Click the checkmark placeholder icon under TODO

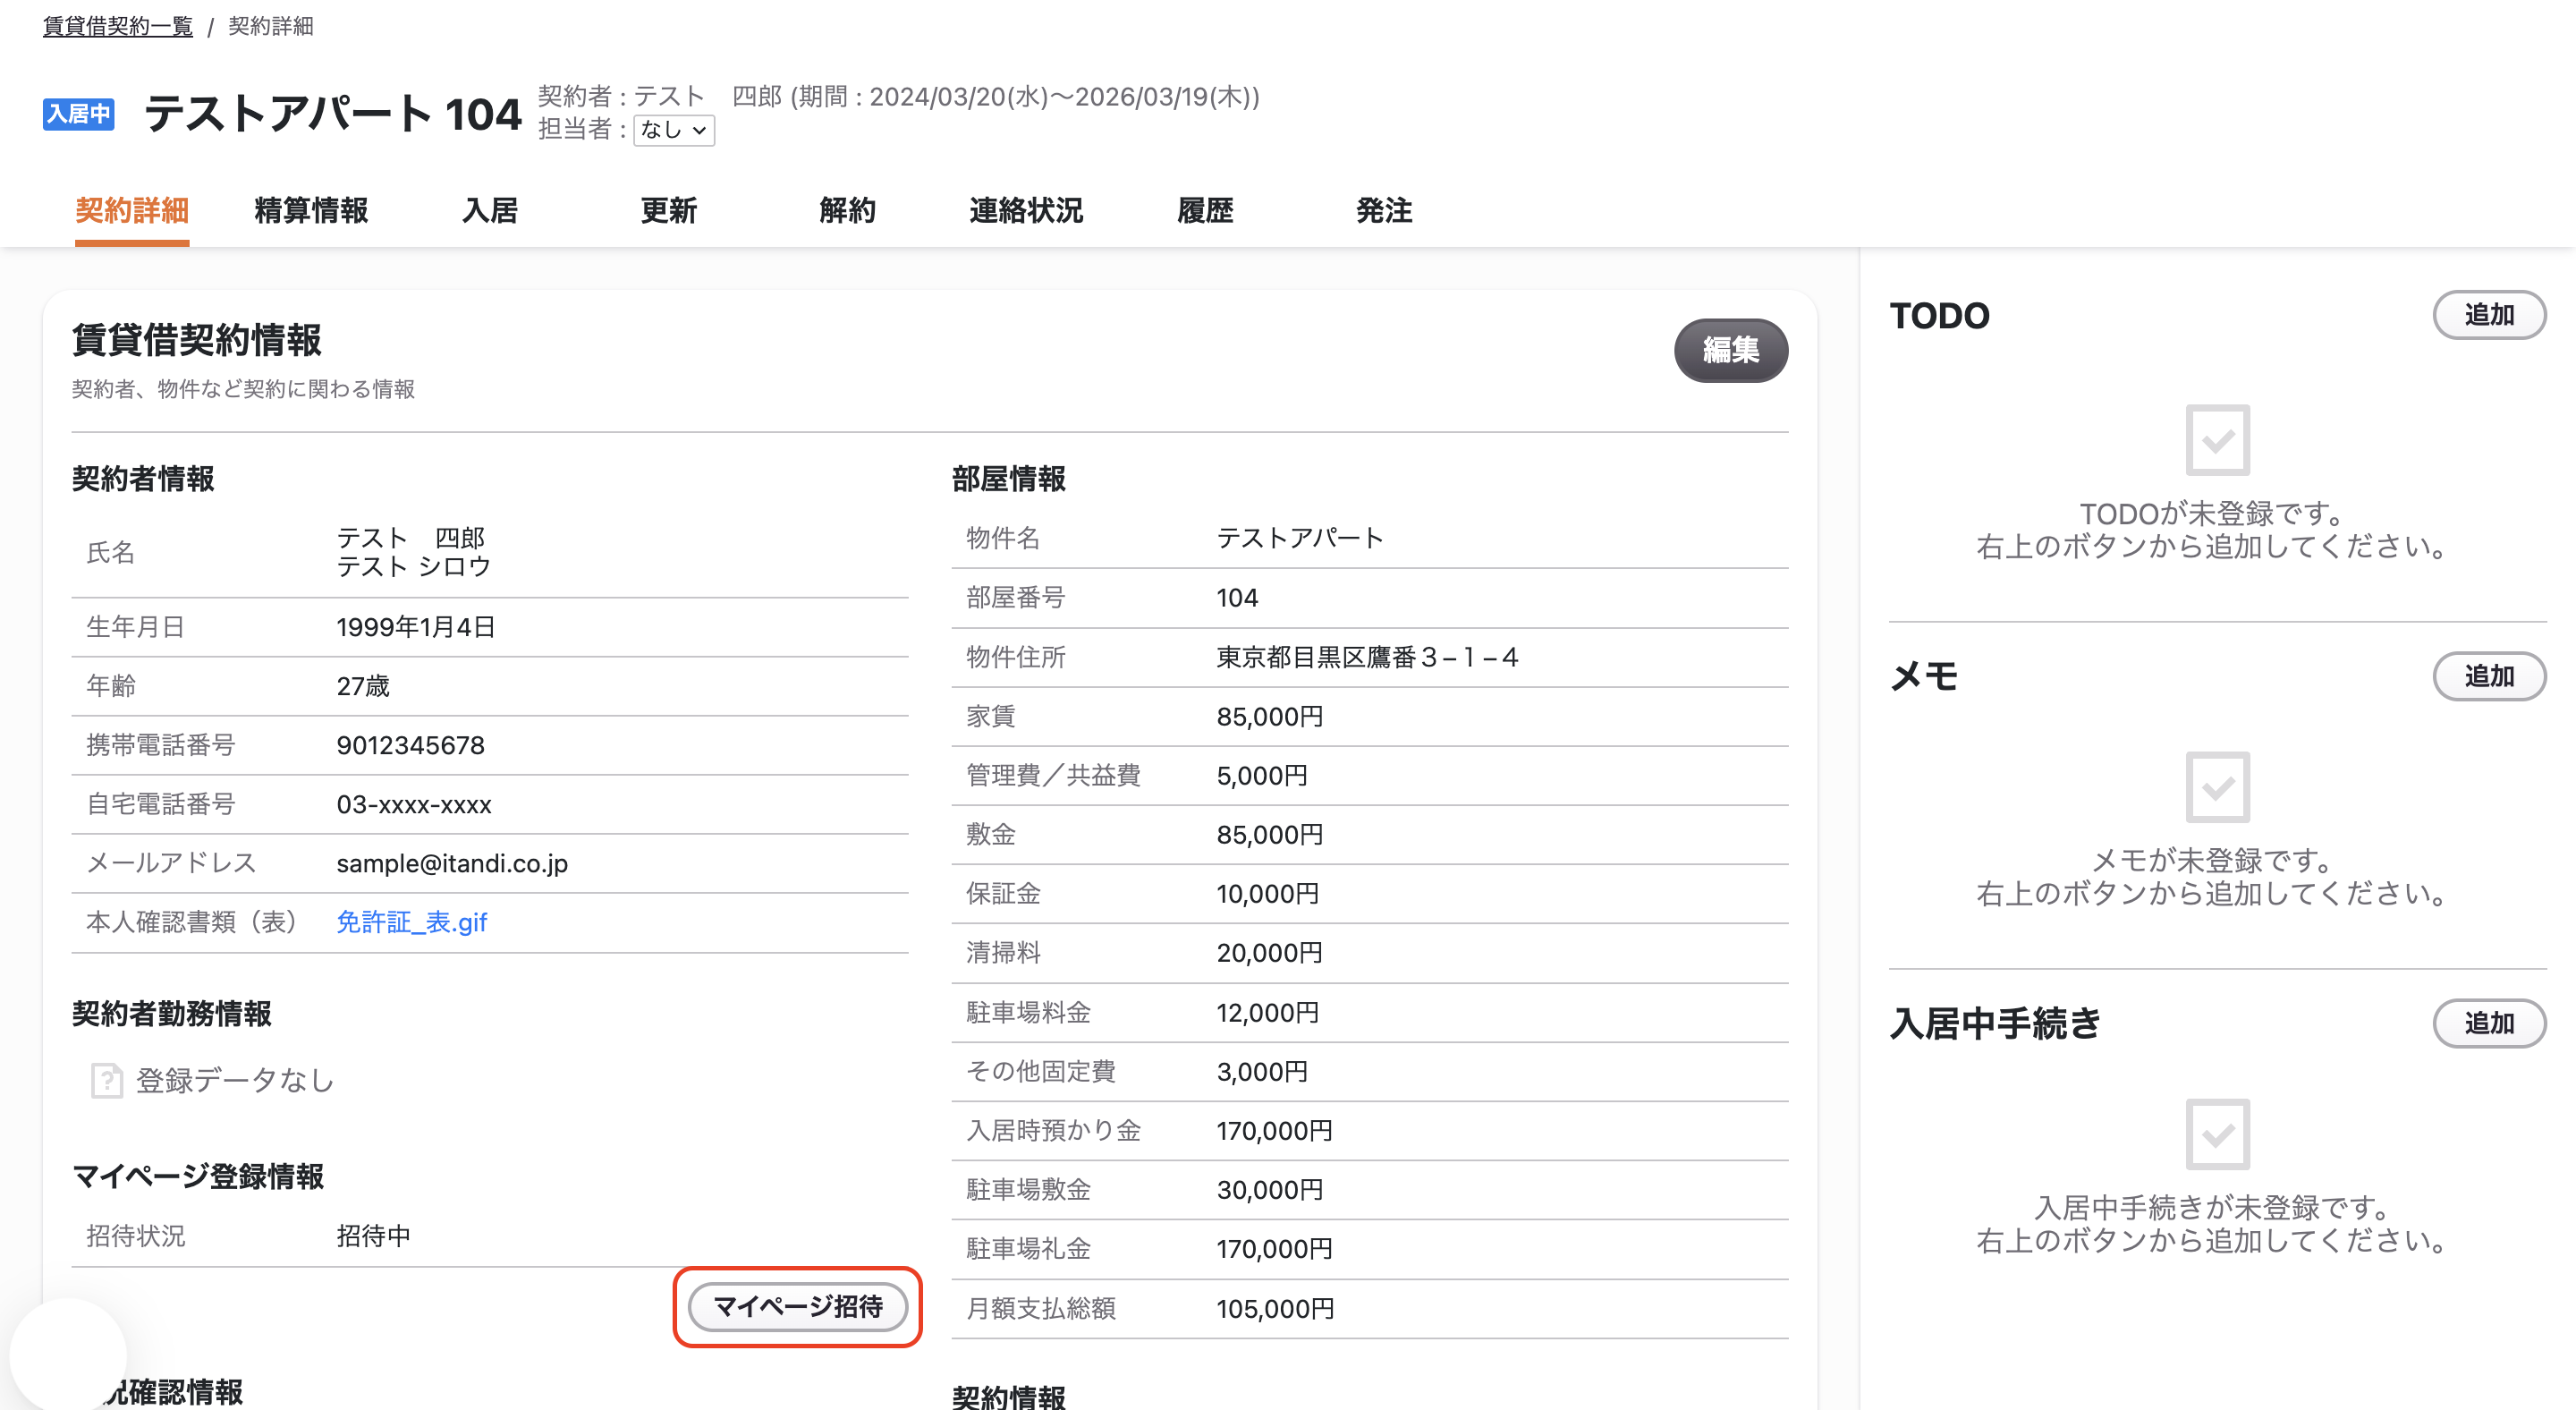pos(2217,440)
